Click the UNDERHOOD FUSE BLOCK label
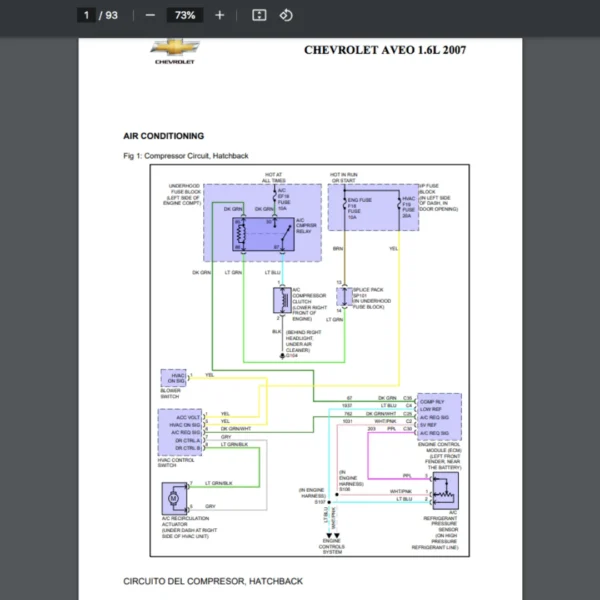The image size is (600, 600). pyautogui.click(x=183, y=194)
